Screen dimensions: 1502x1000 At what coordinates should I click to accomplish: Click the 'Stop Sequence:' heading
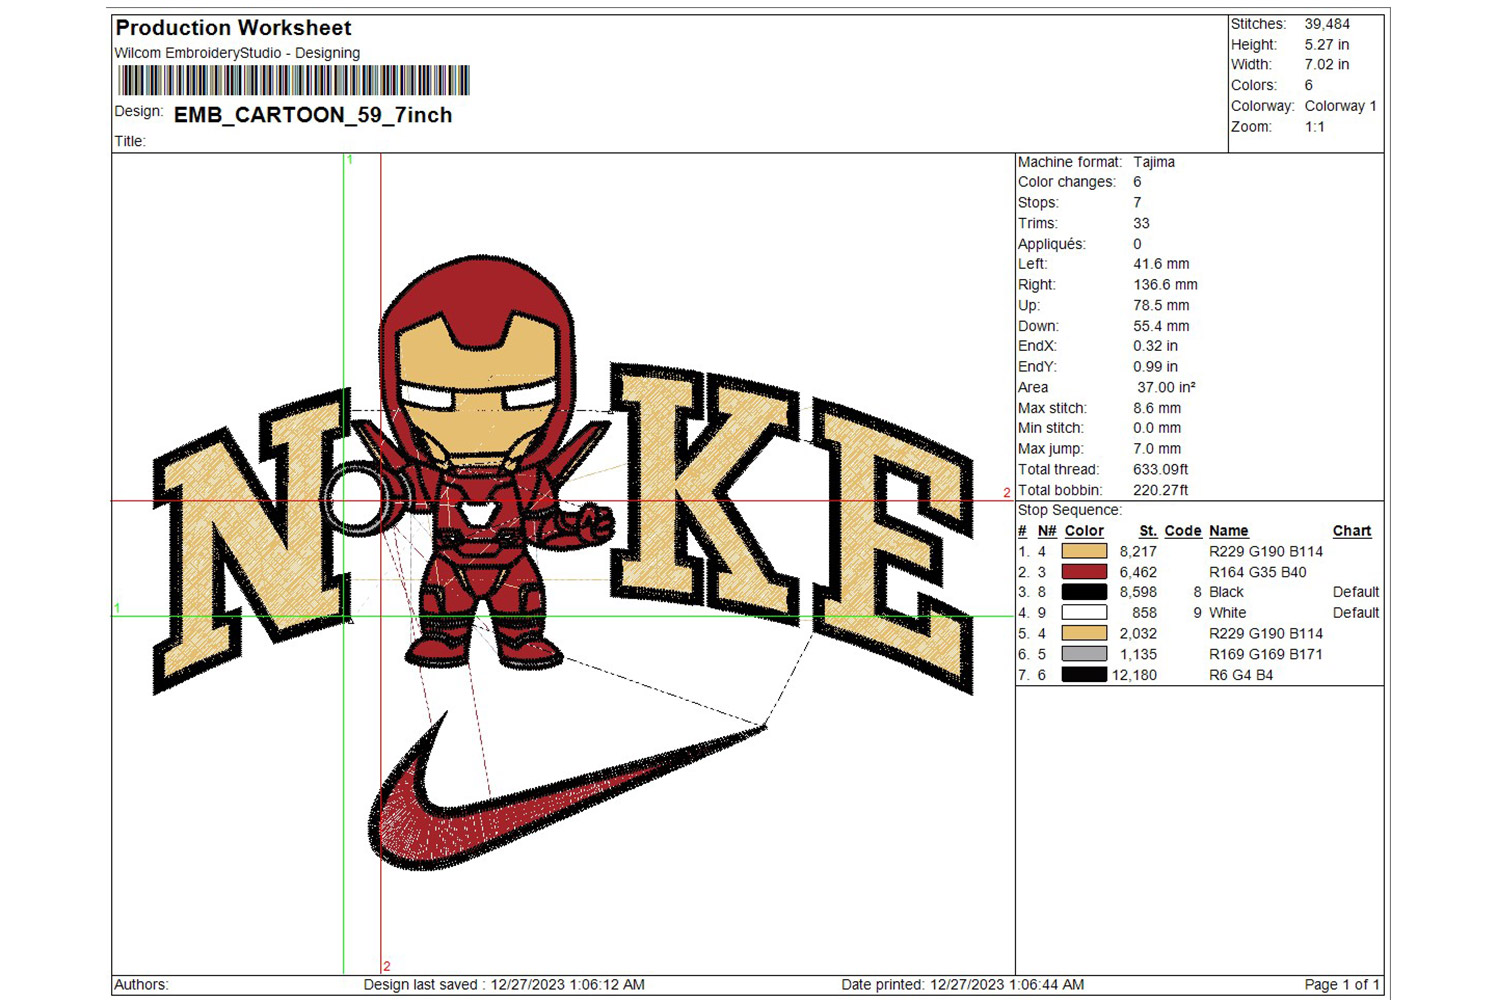pos(1070,510)
